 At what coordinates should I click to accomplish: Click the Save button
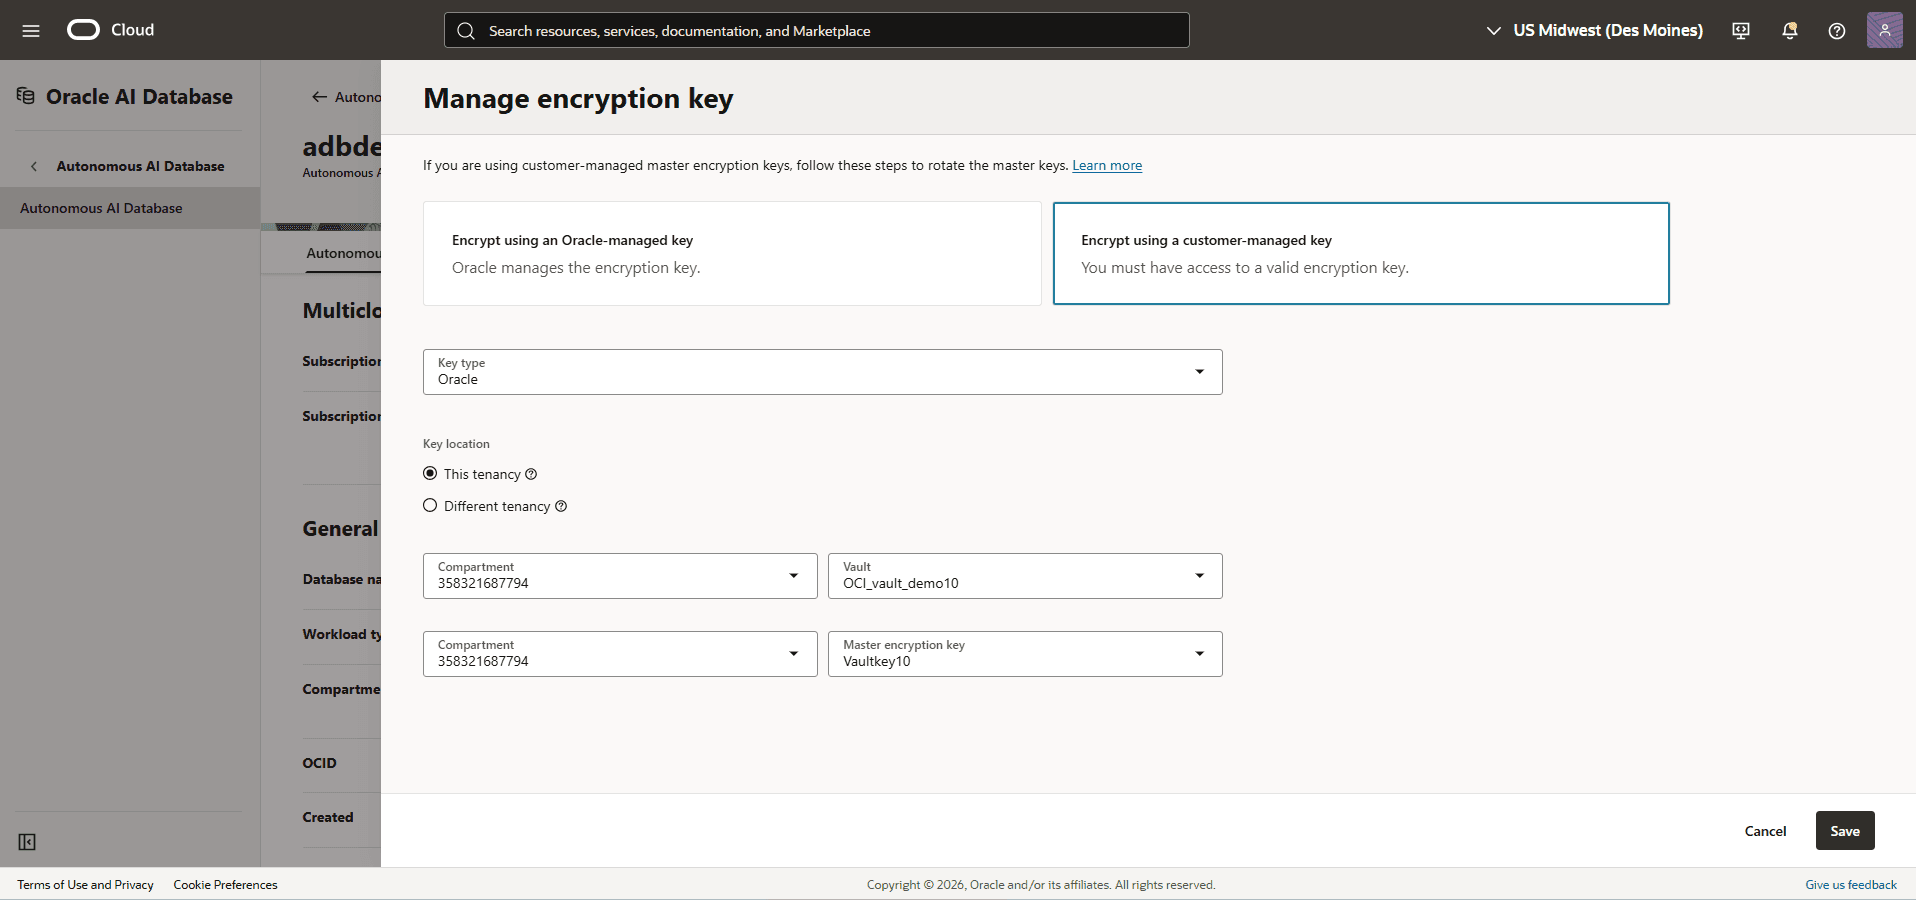click(1845, 831)
